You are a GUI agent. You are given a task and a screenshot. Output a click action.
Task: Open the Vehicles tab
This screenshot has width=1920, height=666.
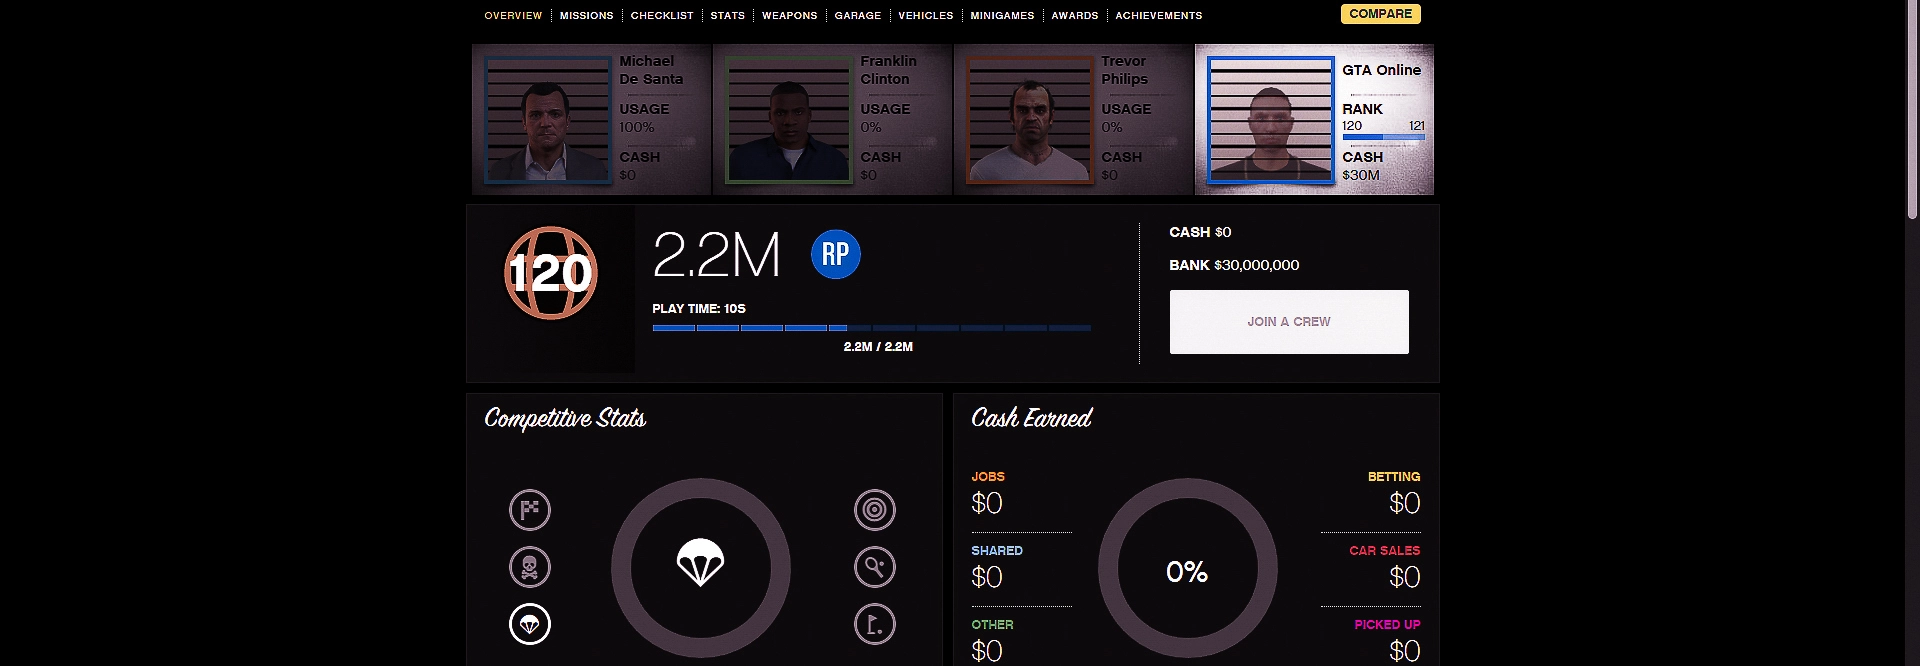(926, 16)
